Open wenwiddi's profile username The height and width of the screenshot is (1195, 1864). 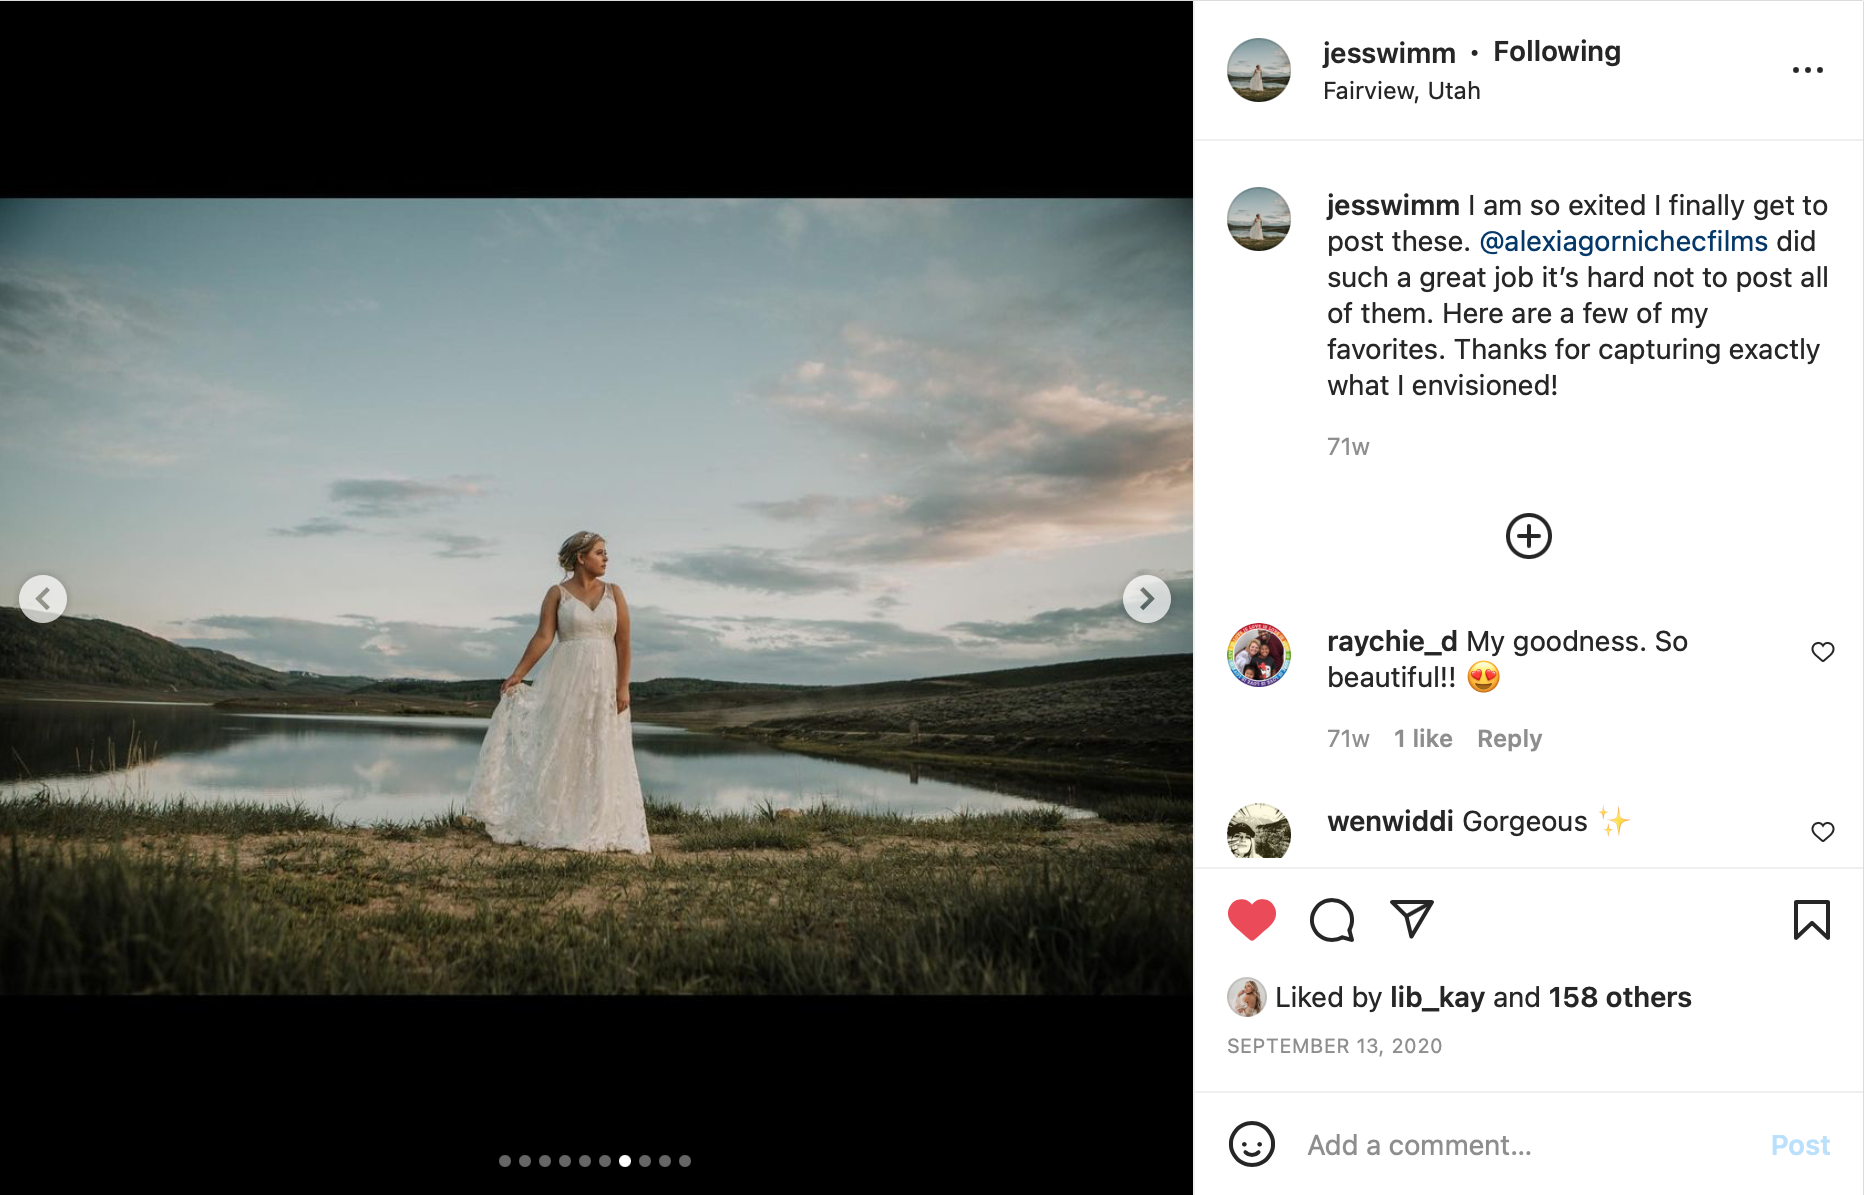click(x=1390, y=821)
